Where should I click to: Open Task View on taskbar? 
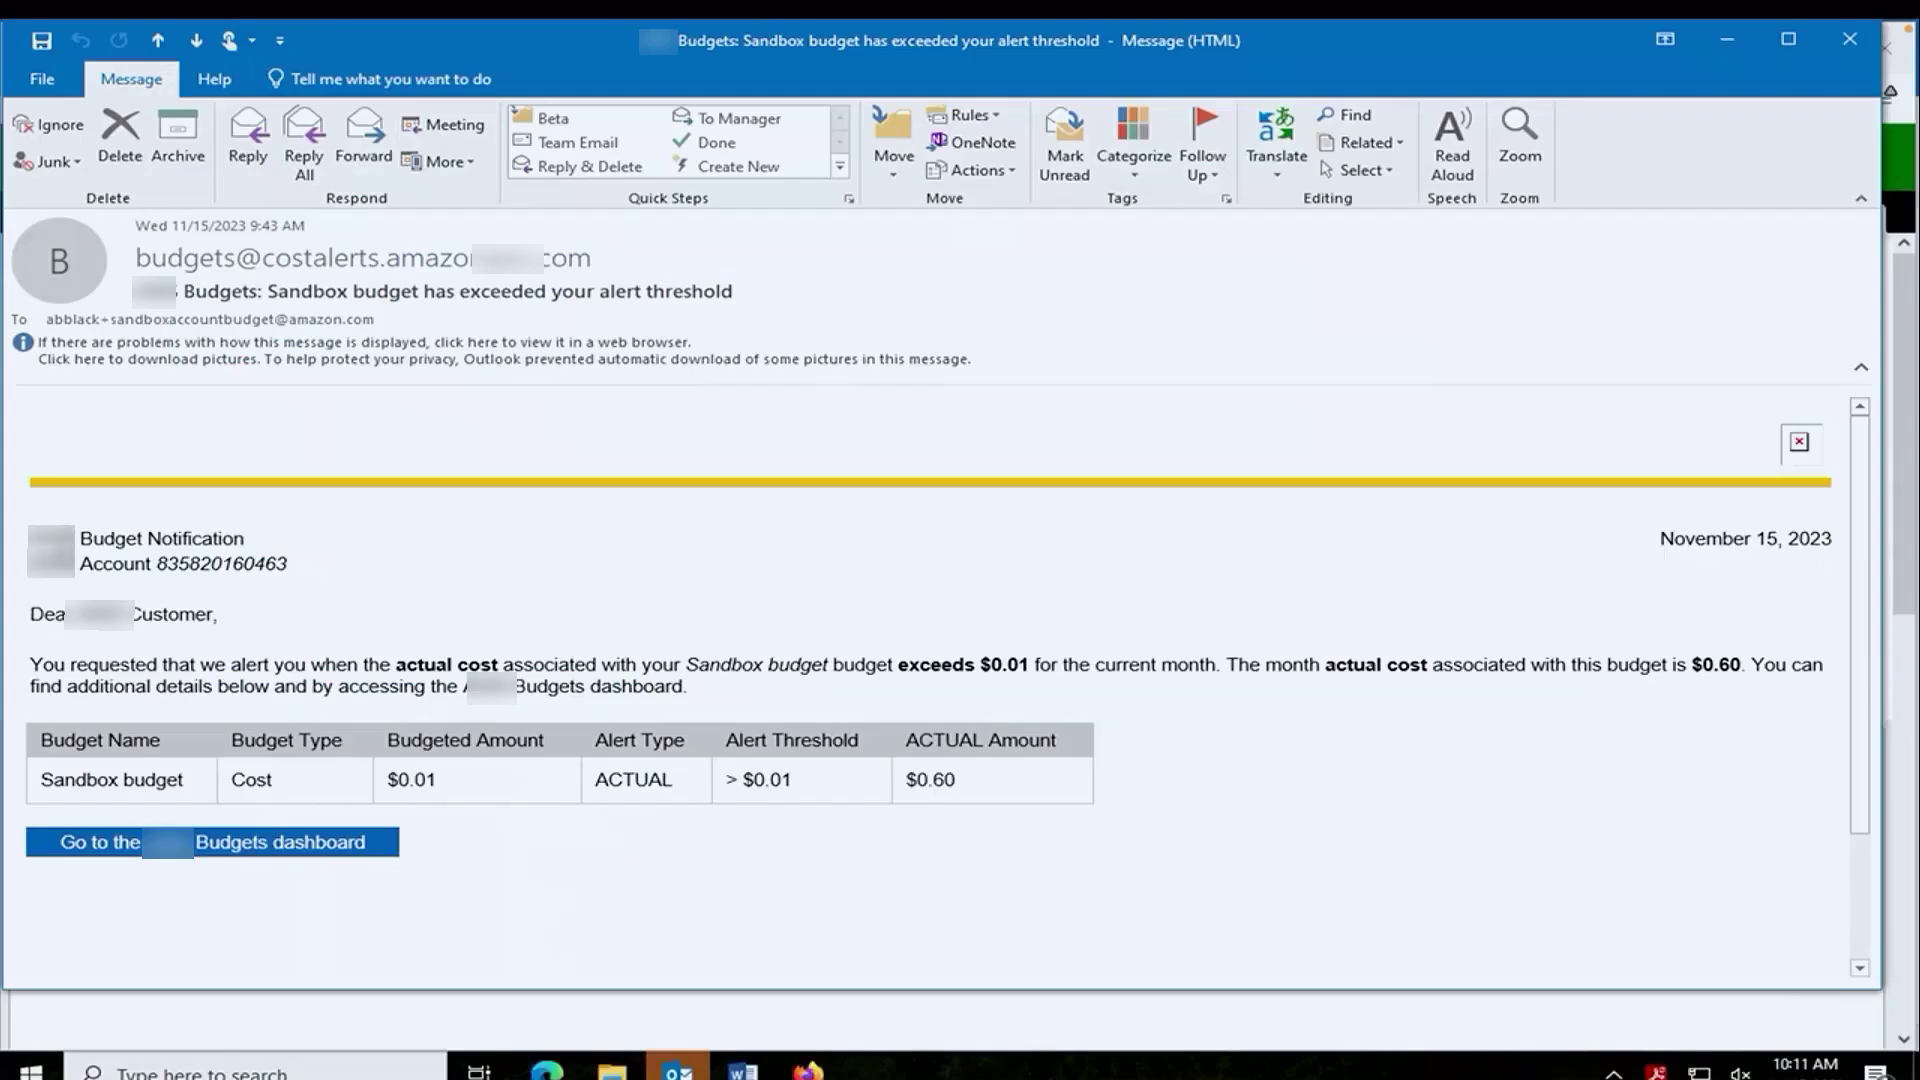(x=480, y=1071)
